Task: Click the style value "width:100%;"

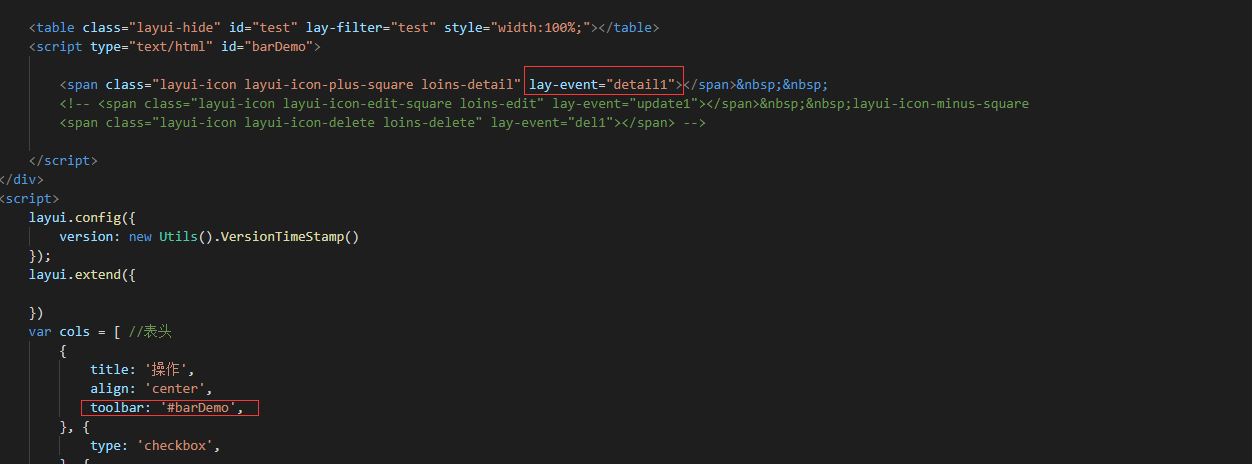Action: coord(541,27)
